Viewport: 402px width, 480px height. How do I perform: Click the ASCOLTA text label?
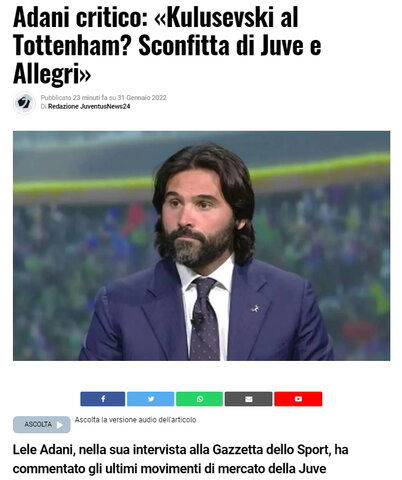38,425
